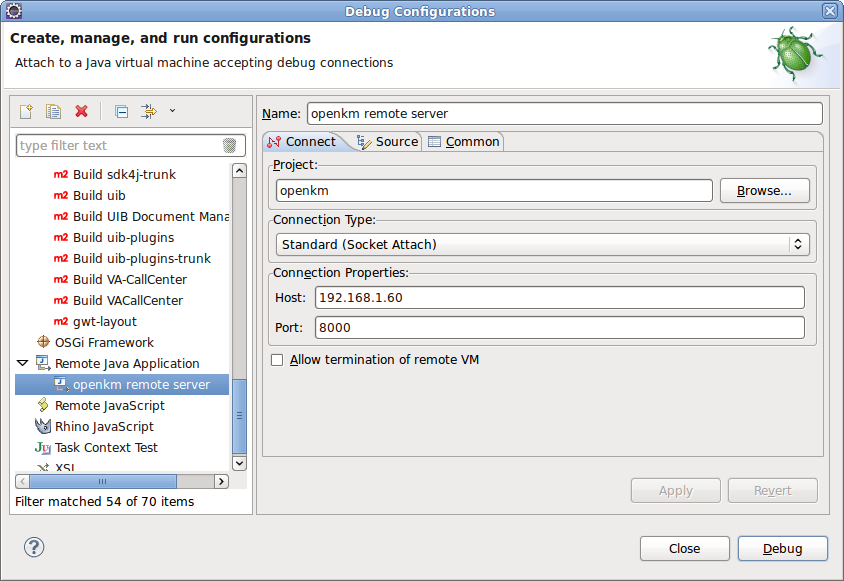Open the help question mark icon
This screenshot has width=844, height=581.
(35, 547)
